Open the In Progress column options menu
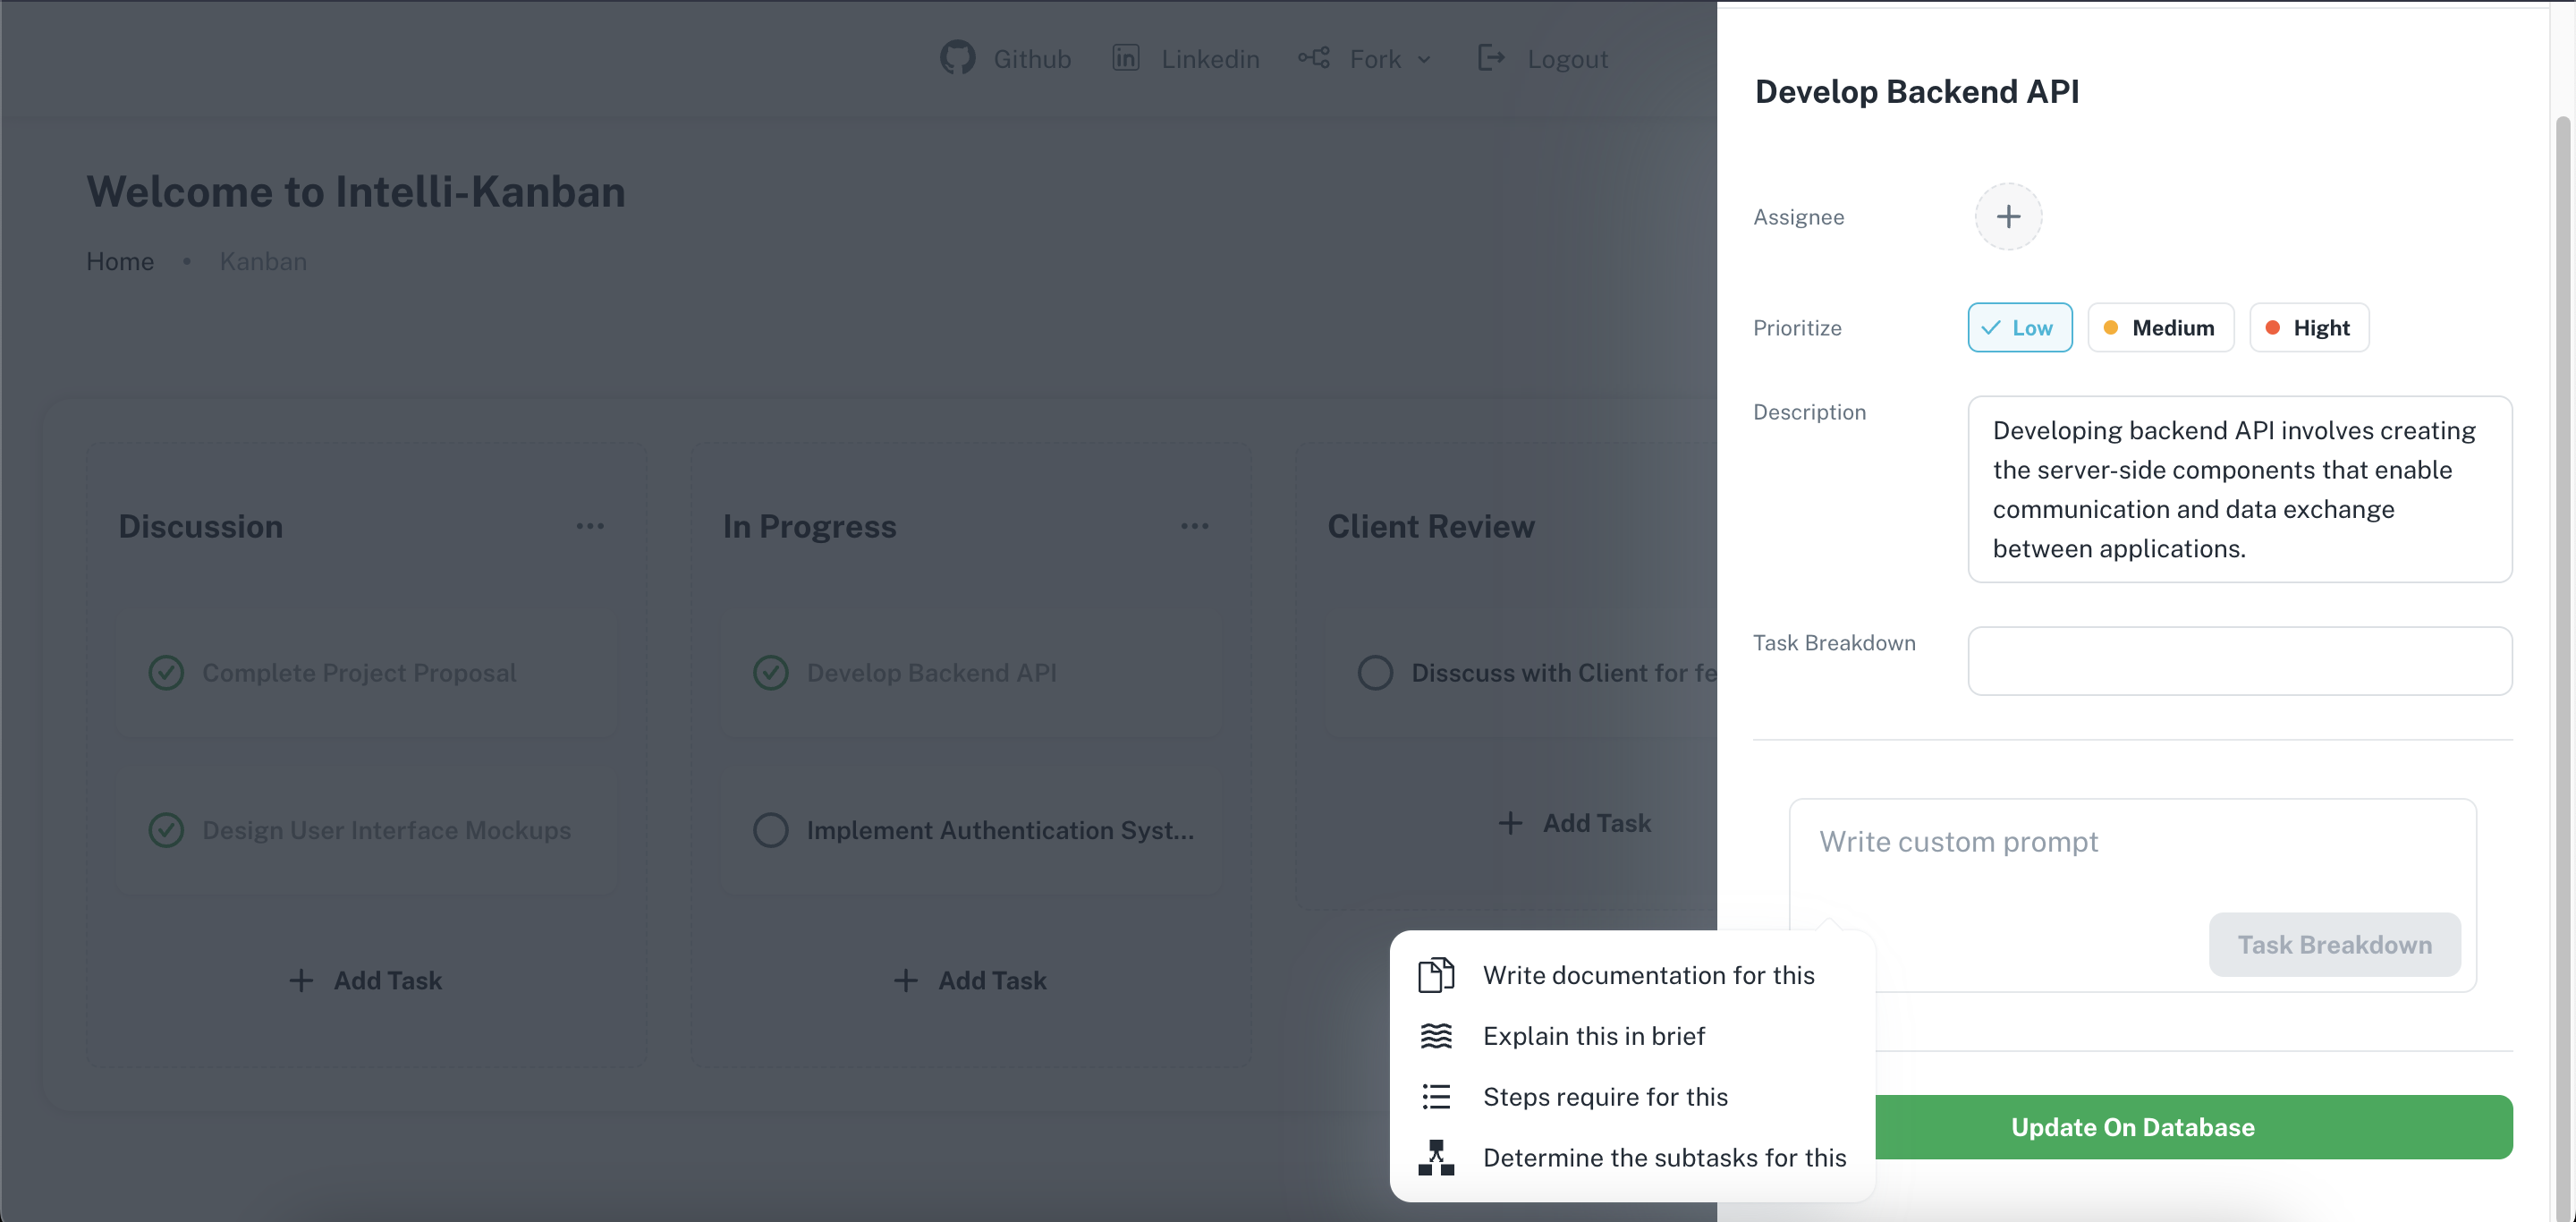 (1195, 525)
